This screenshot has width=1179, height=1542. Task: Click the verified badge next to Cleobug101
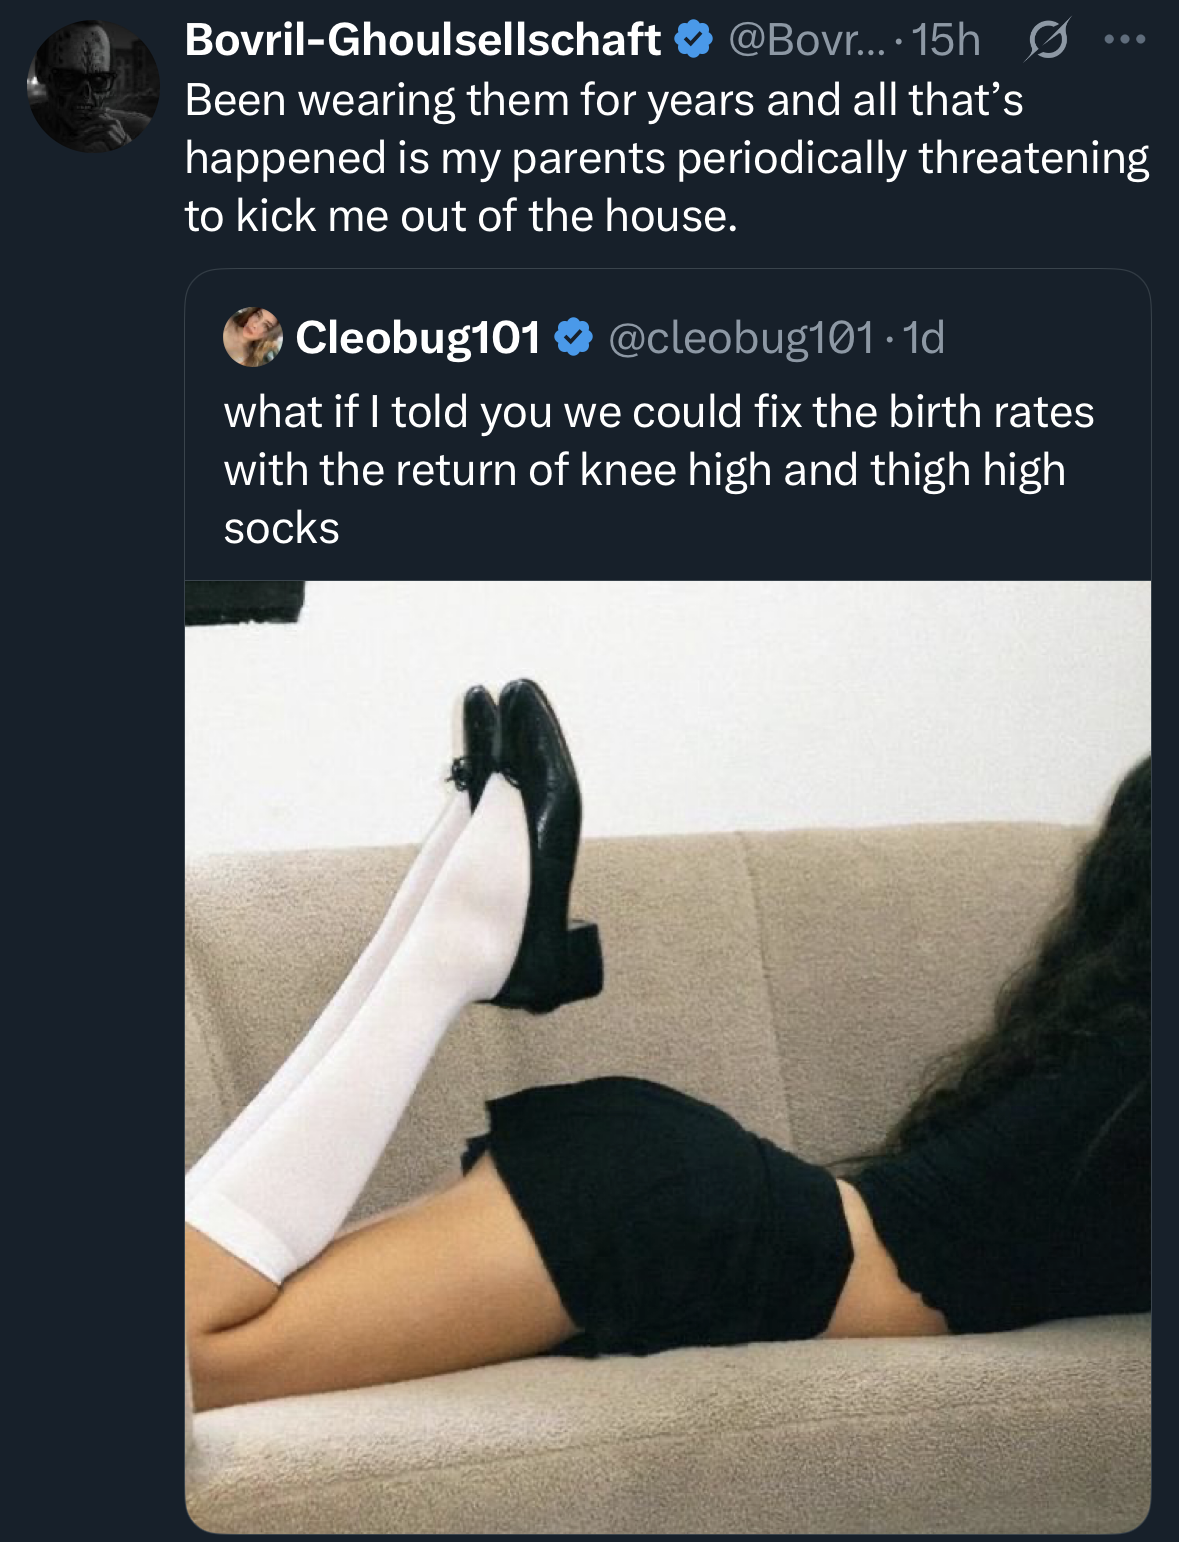pos(573,337)
